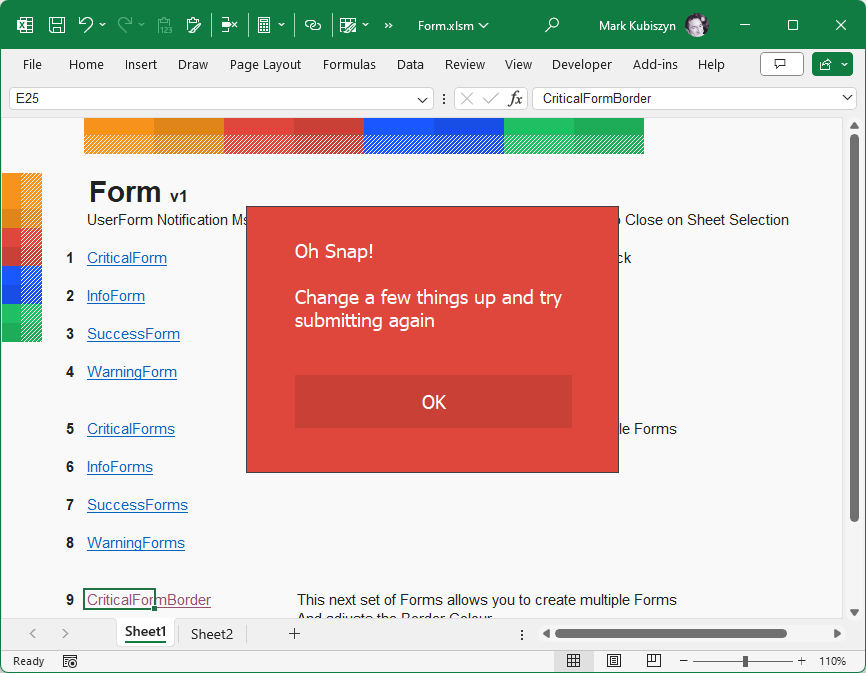Open the Form.xlsm file name dropdown
Viewport: 866px width, 673px height.
tap(453, 25)
